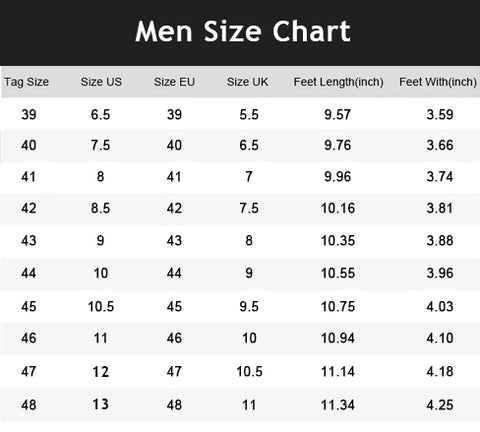This screenshot has width=480, height=432.
Task: Select the Feet Length(inch) header
Action: click(338, 82)
